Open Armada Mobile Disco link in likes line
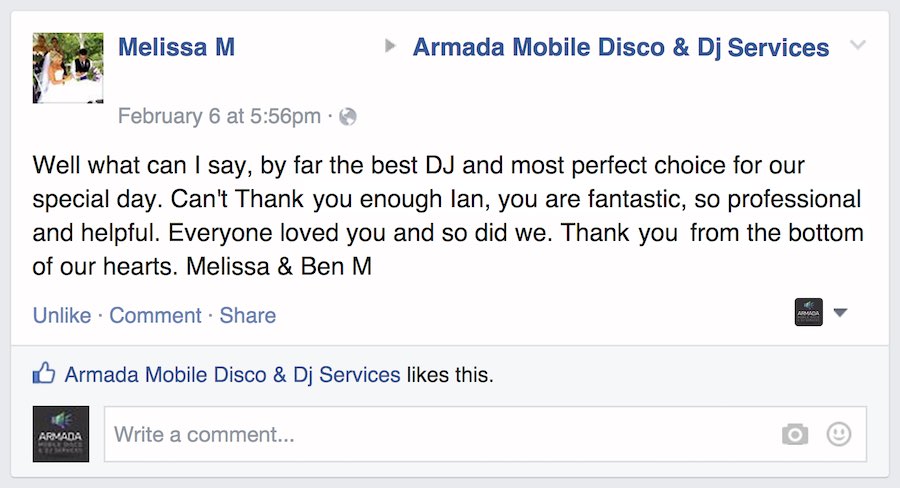900x488 pixels. click(x=232, y=376)
